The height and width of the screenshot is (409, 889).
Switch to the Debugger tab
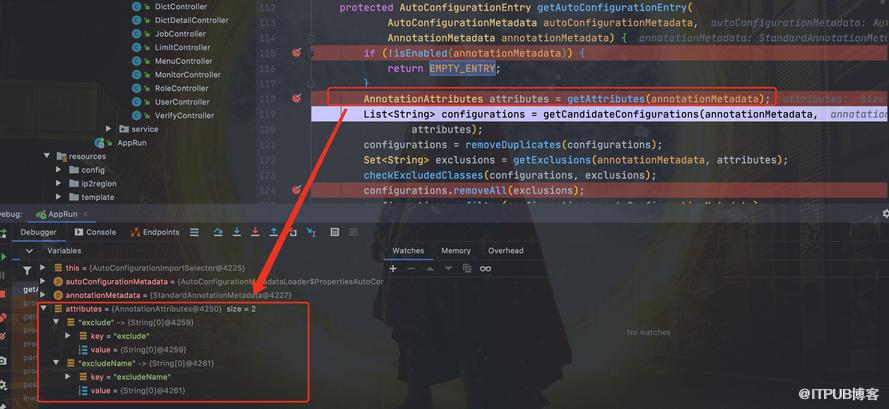point(39,232)
